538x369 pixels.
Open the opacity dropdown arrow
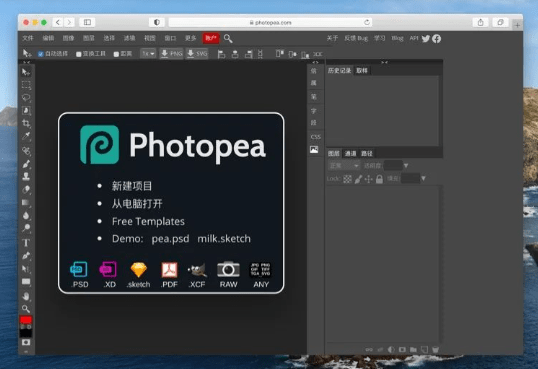pyautogui.click(x=406, y=166)
